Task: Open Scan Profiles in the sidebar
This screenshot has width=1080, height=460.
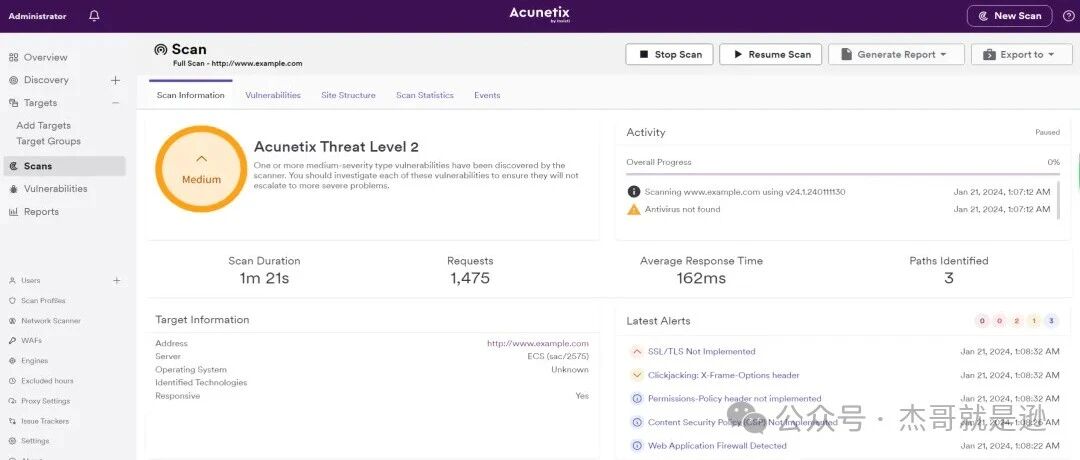Action: (x=43, y=300)
